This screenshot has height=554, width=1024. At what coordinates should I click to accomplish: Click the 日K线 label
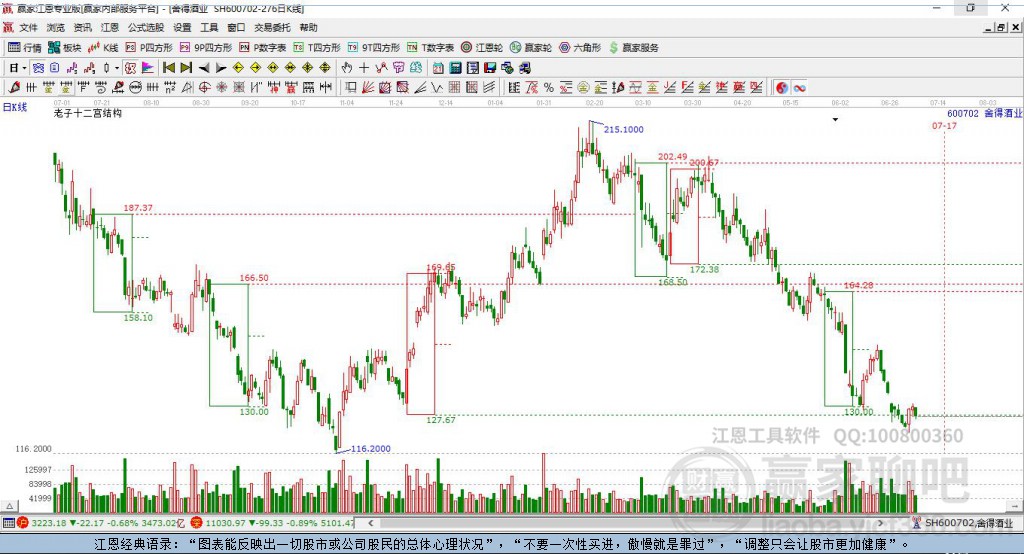point(15,107)
